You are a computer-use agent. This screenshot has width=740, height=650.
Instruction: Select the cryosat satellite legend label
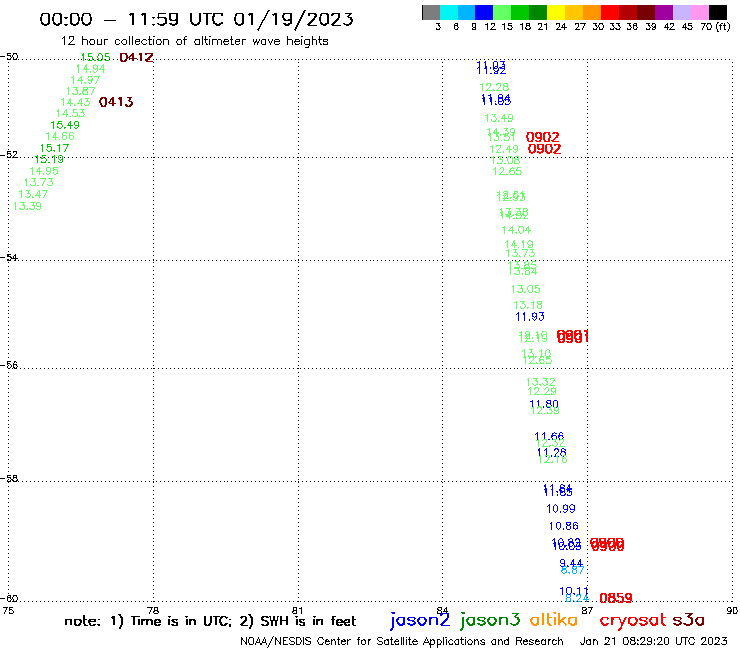point(633,621)
